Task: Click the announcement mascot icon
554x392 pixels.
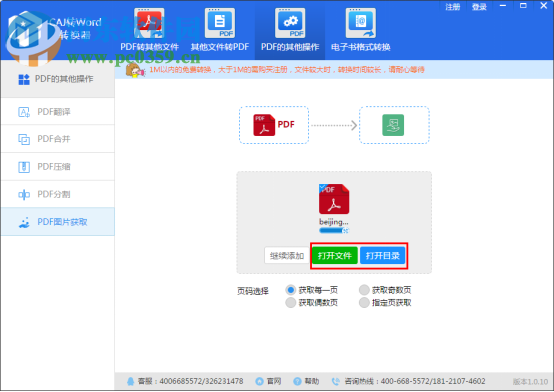Action: [x=135, y=70]
